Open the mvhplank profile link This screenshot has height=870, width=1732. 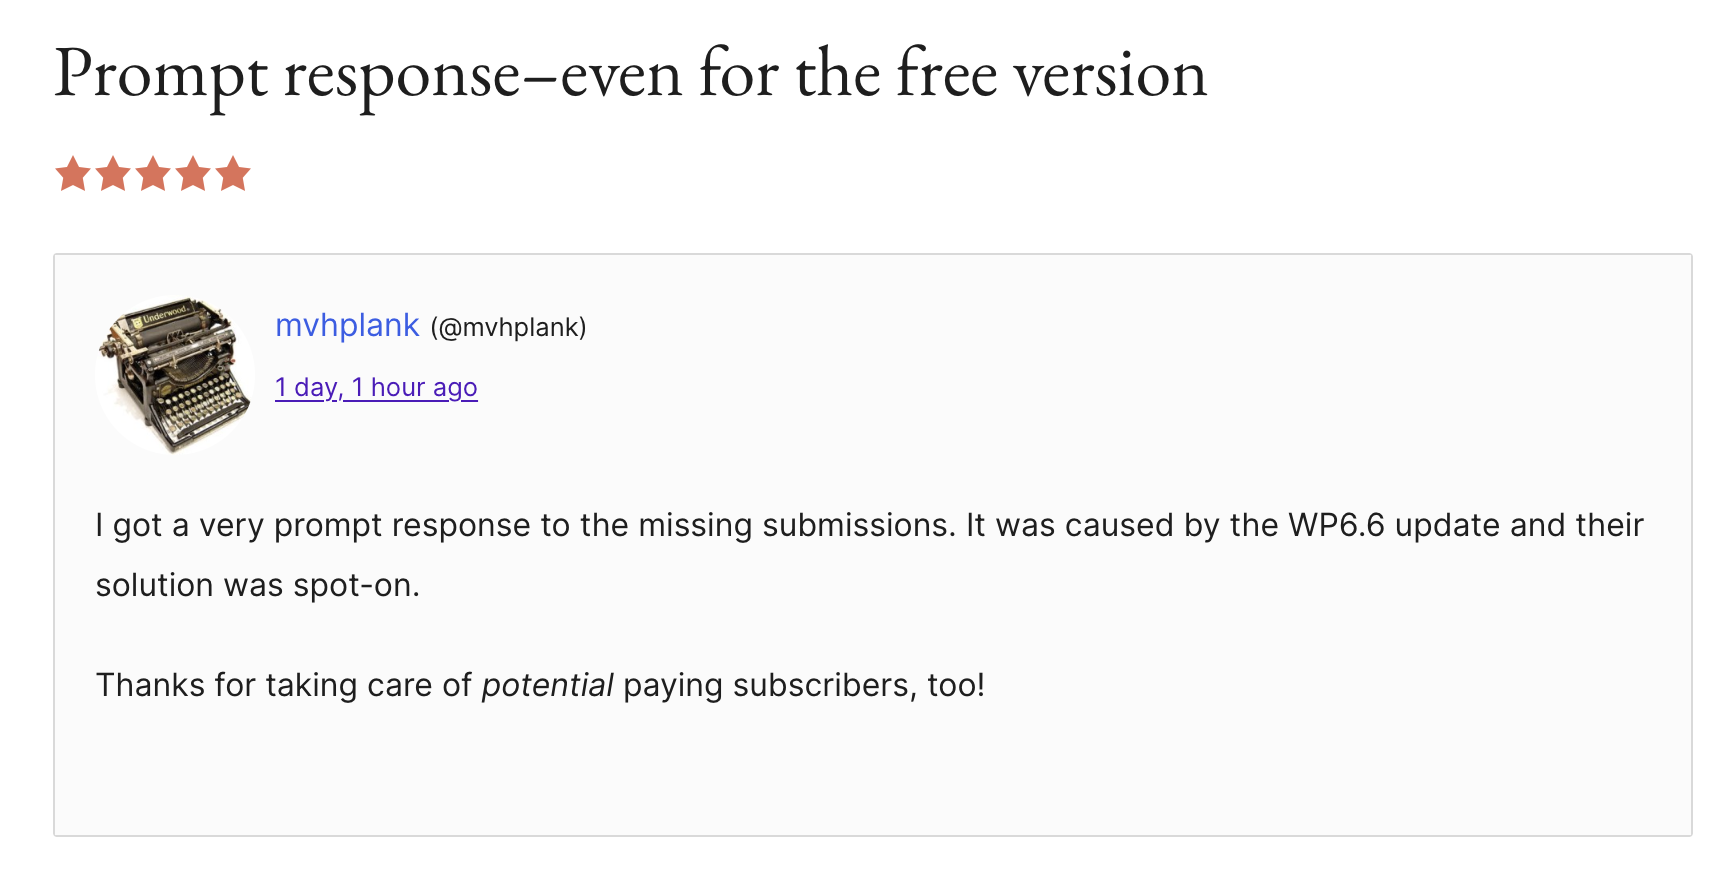(347, 326)
